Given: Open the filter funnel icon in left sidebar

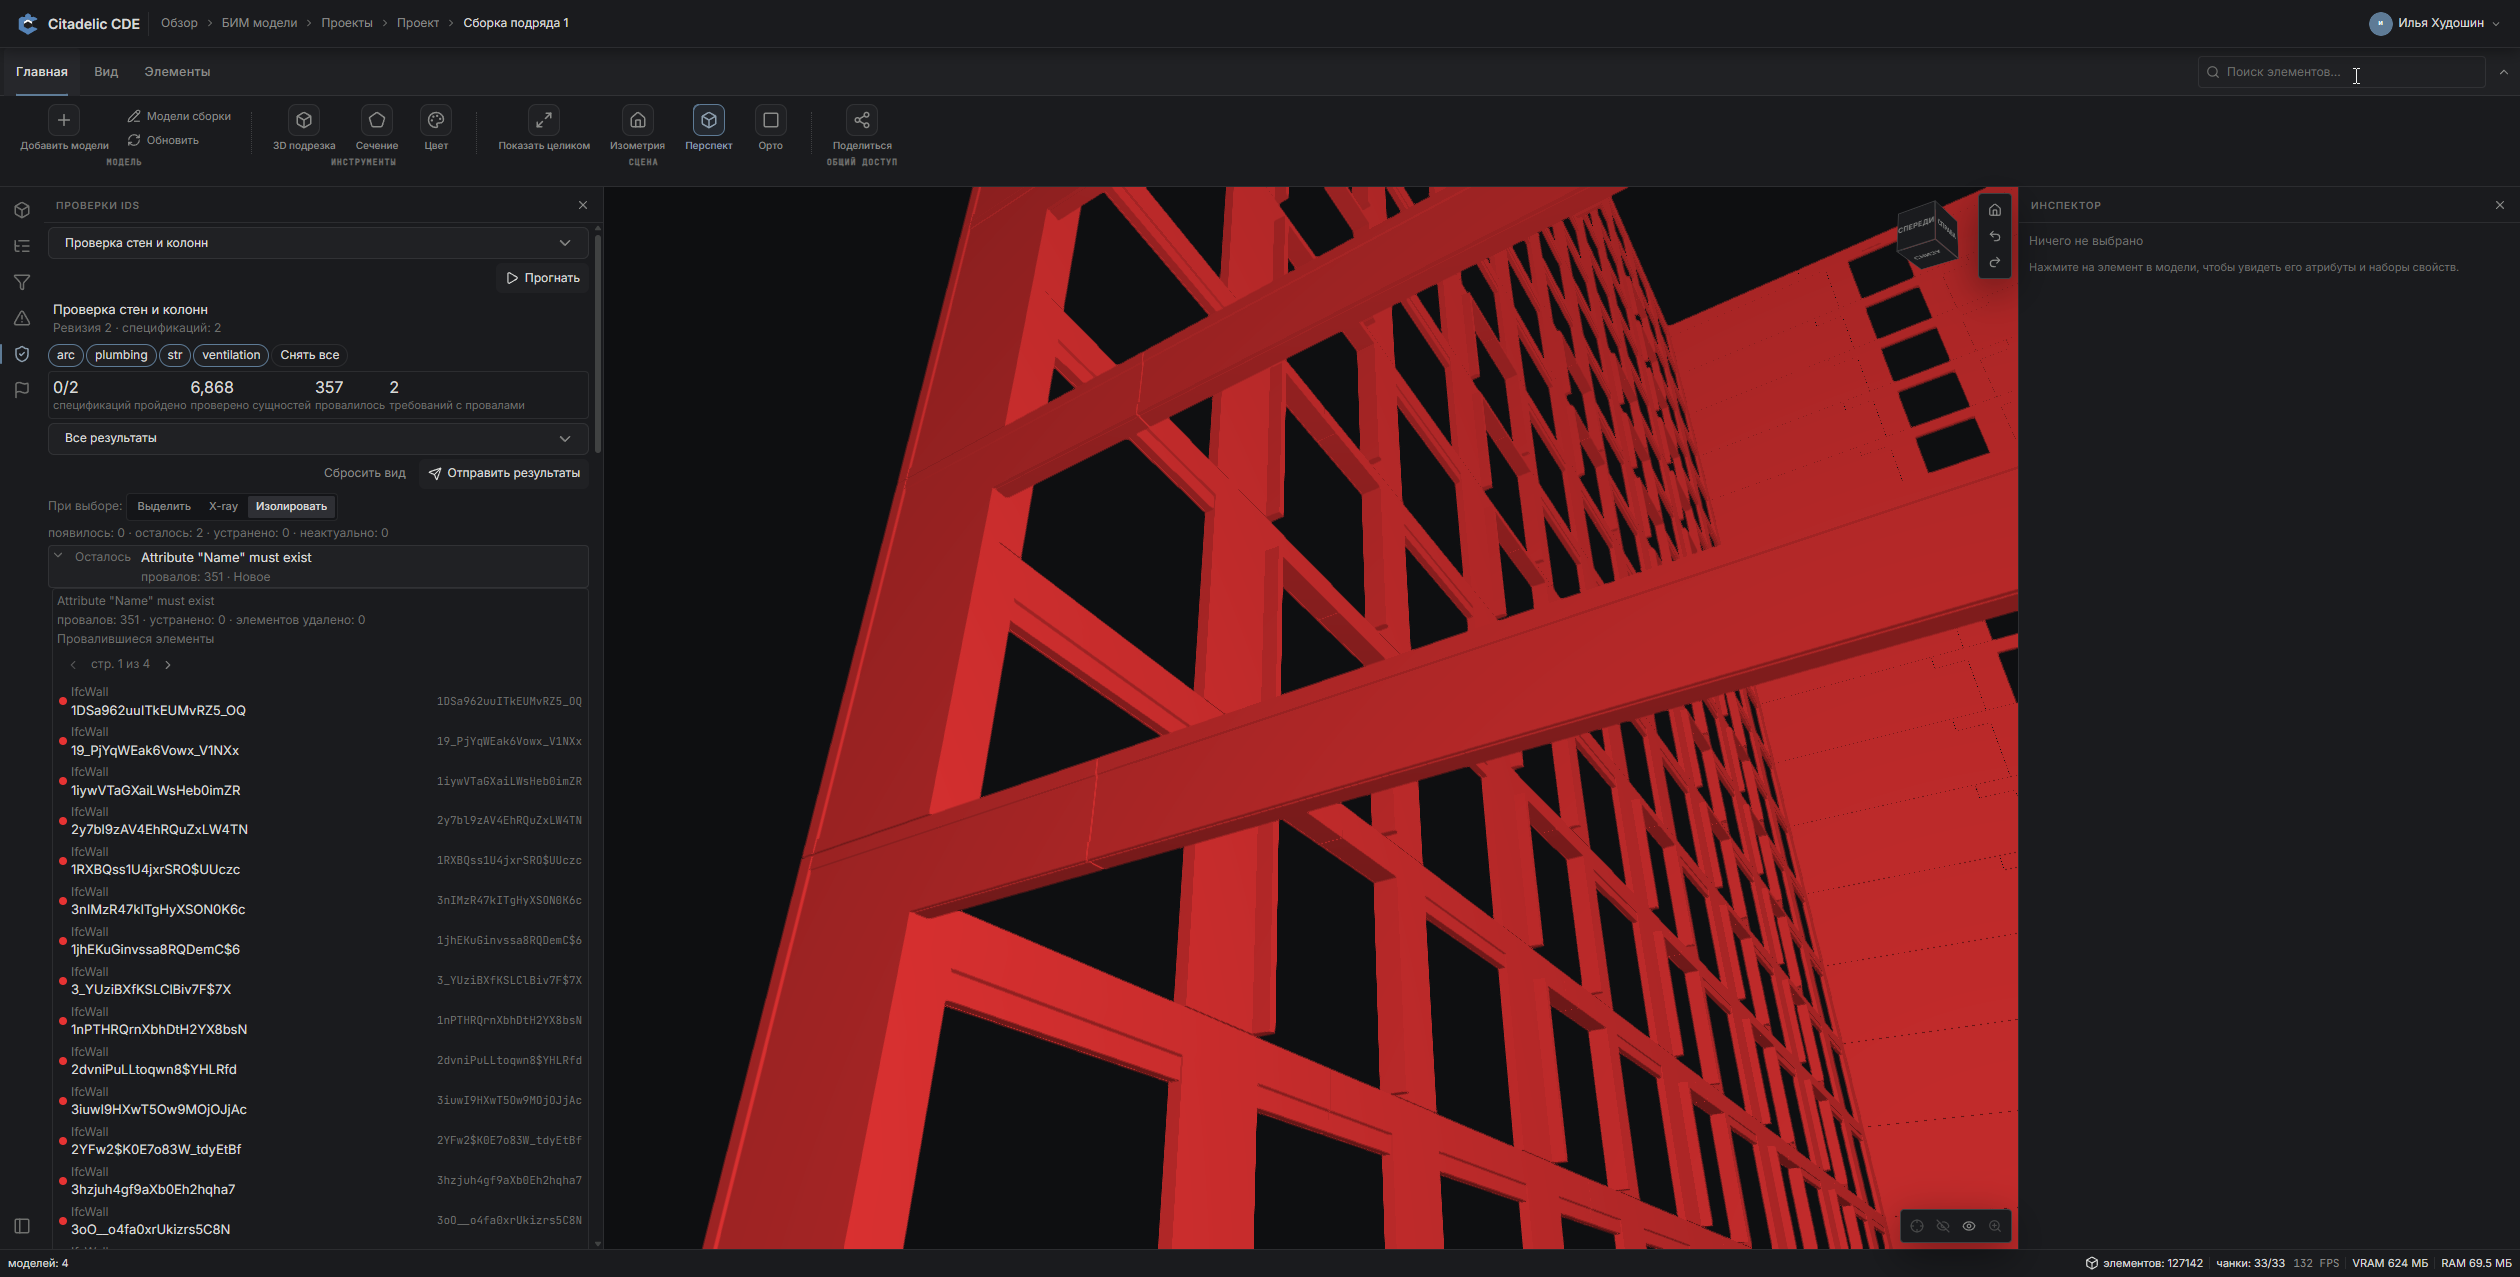Looking at the screenshot, I should (x=22, y=282).
